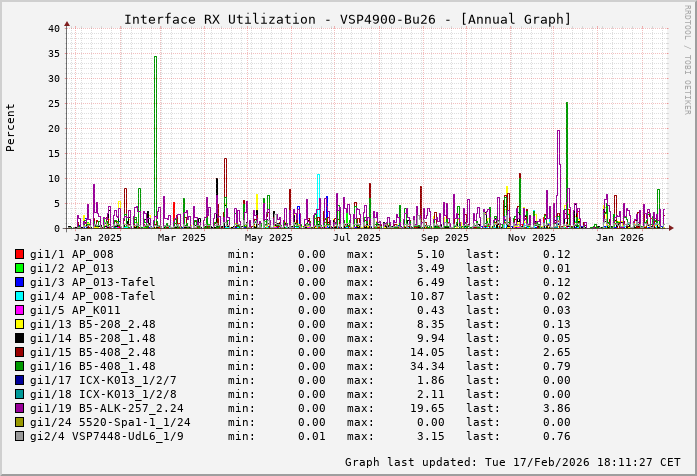This screenshot has width=697, height=476.
Task: Click the Nov 2025 x-axis label
Action: click(531, 238)
